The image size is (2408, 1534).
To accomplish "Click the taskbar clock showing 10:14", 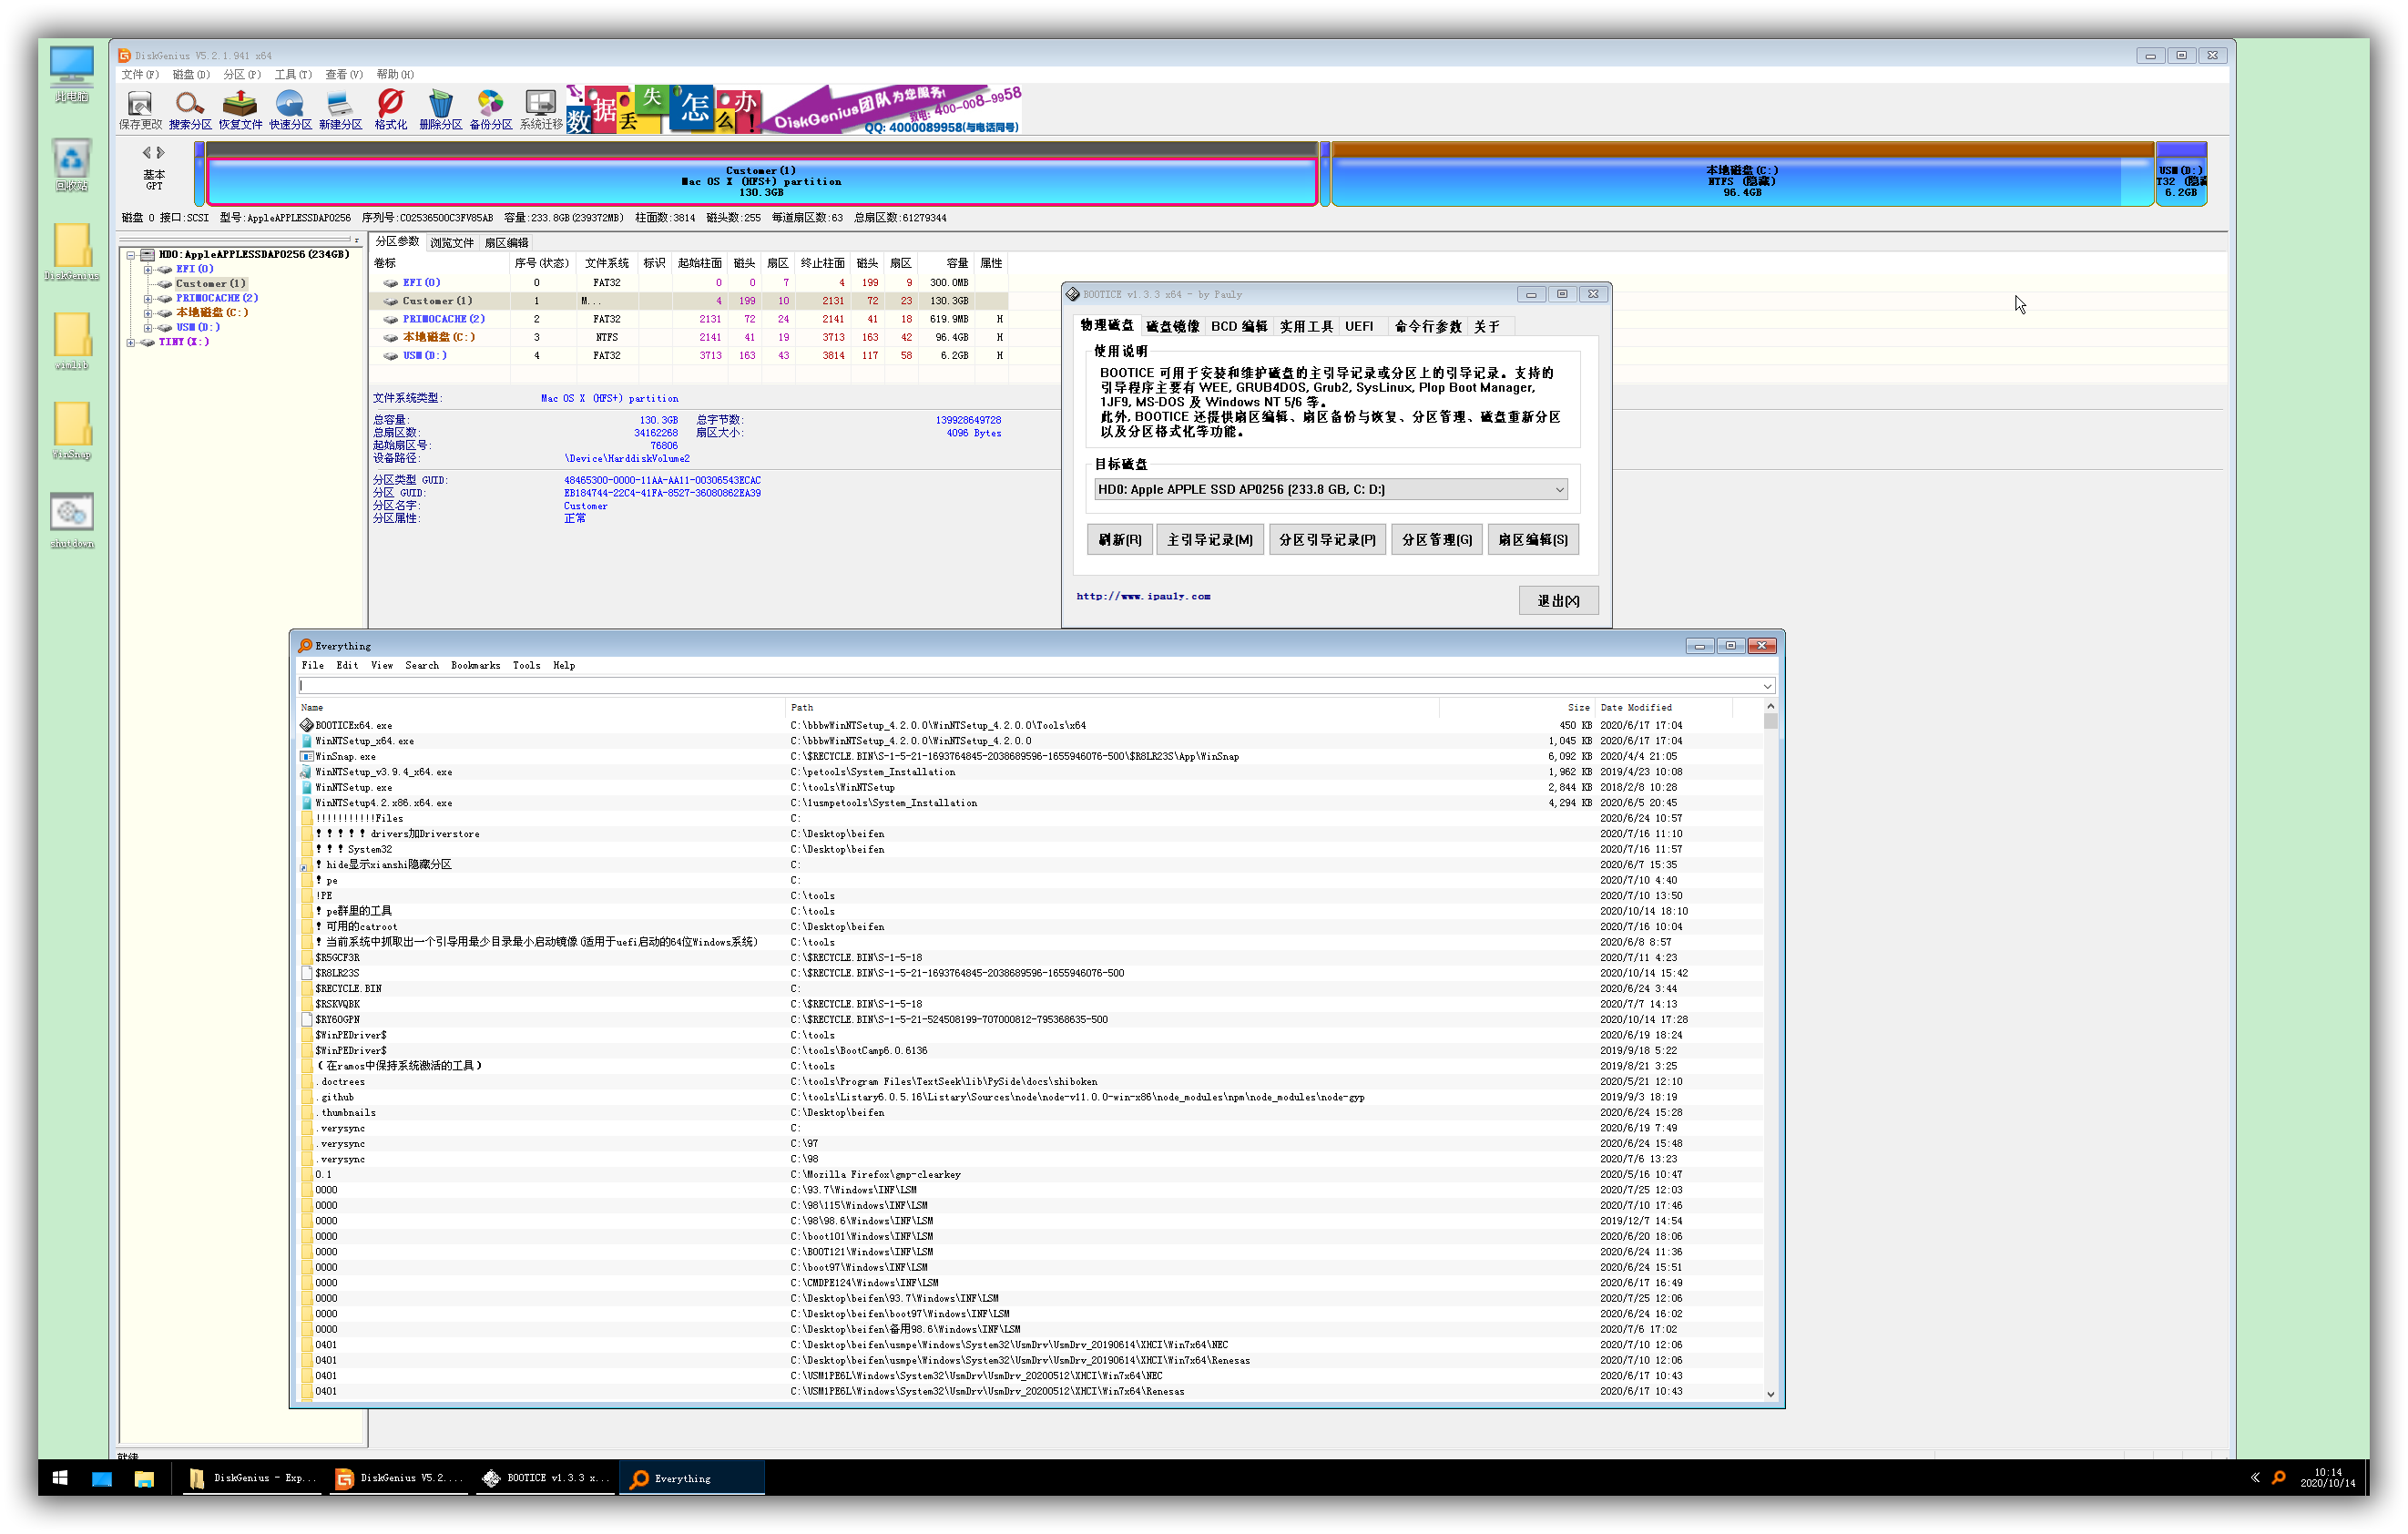I will coord(2327,1477).
